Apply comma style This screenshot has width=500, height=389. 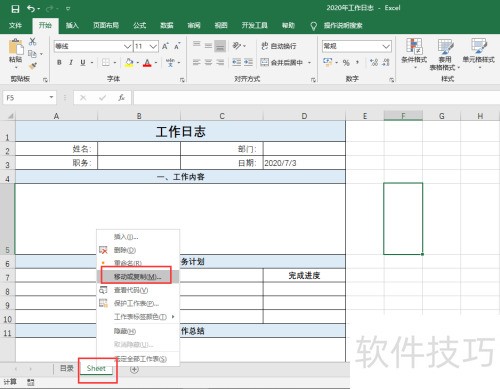coord(357,62)
